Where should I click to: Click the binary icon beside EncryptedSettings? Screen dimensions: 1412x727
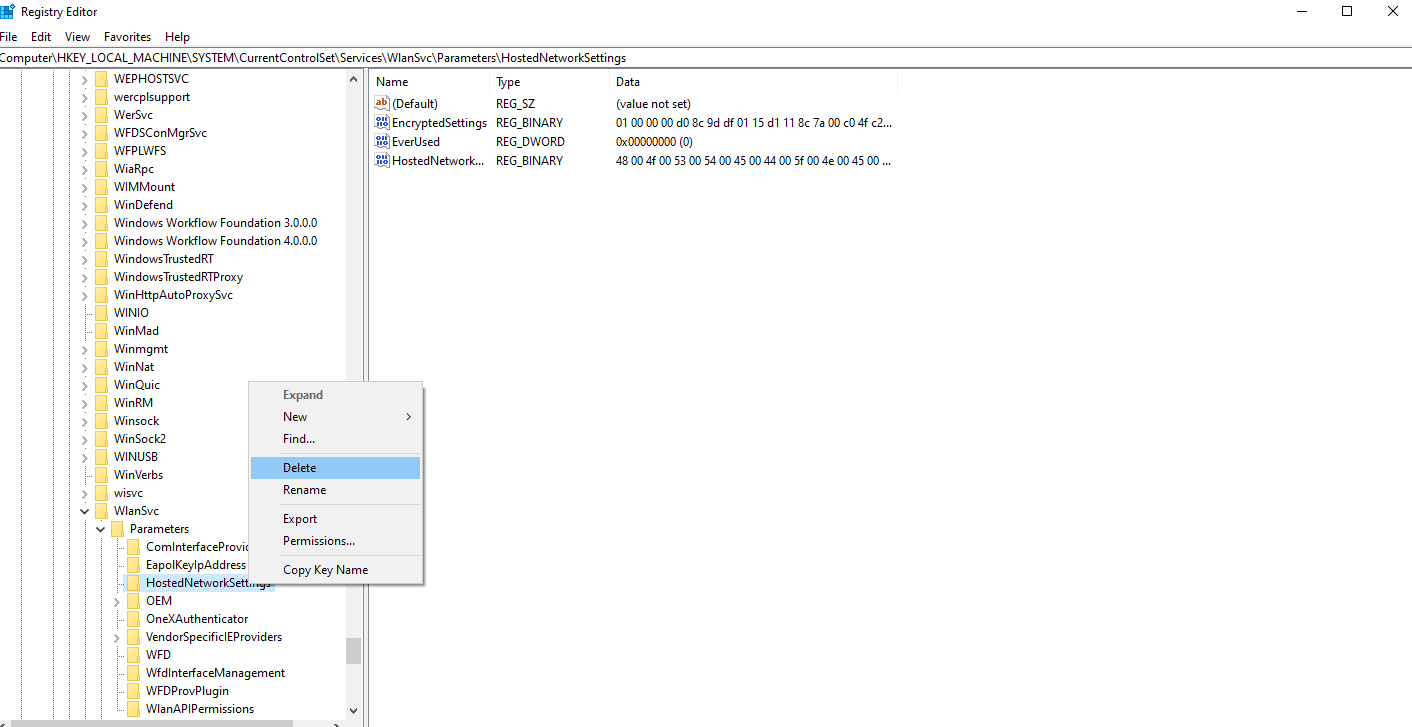click(381, 122)
